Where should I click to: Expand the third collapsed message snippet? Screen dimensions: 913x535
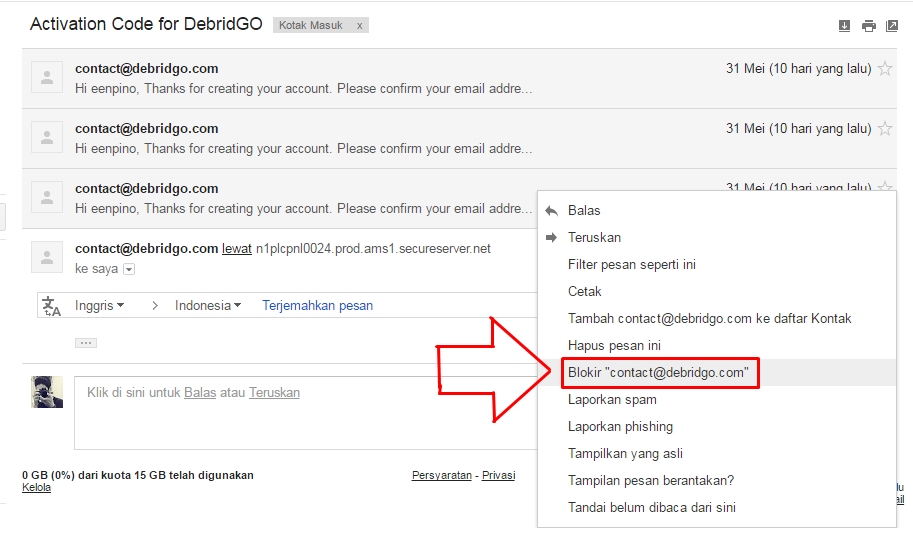[303, 209]
